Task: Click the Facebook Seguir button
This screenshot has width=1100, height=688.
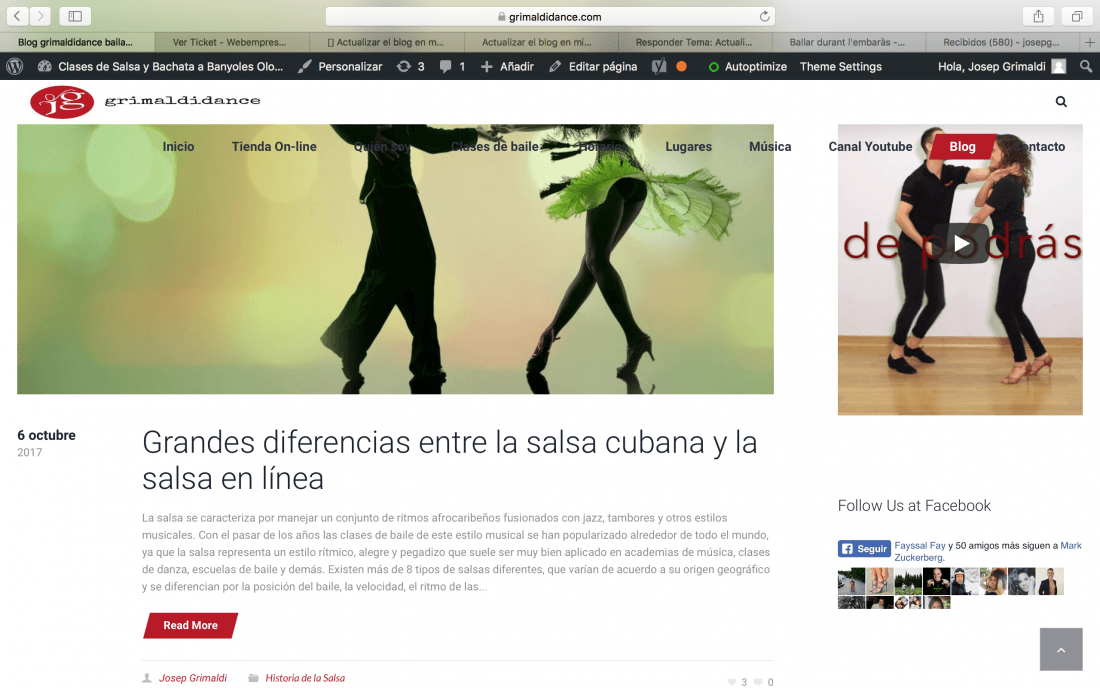Action: [864, 549]
